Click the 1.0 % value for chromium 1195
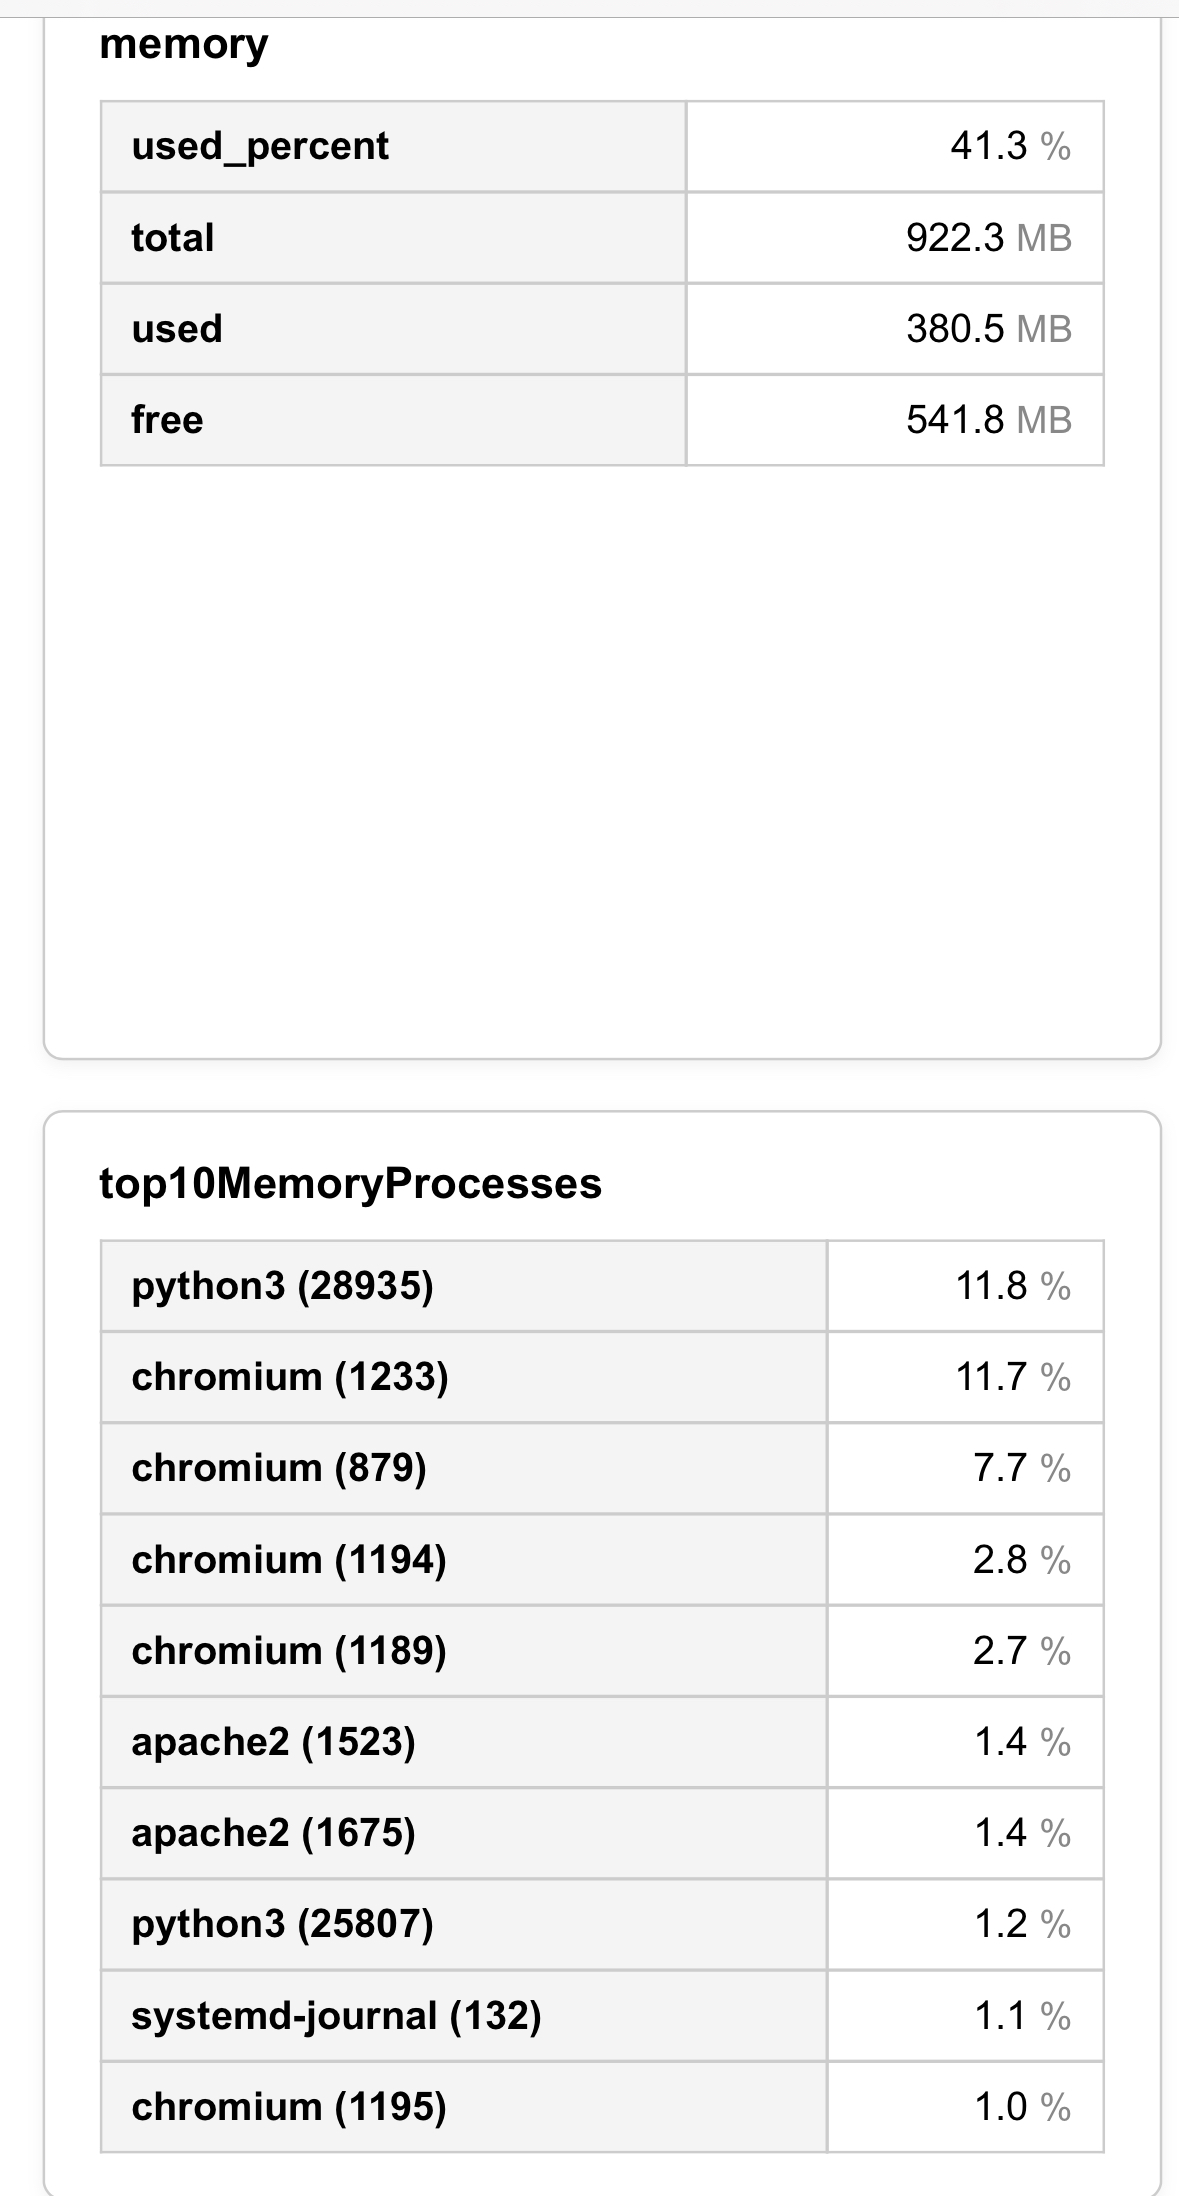This screenshot has width=1179, height=2196. pyautogui.click(x=1022, y=2107)
